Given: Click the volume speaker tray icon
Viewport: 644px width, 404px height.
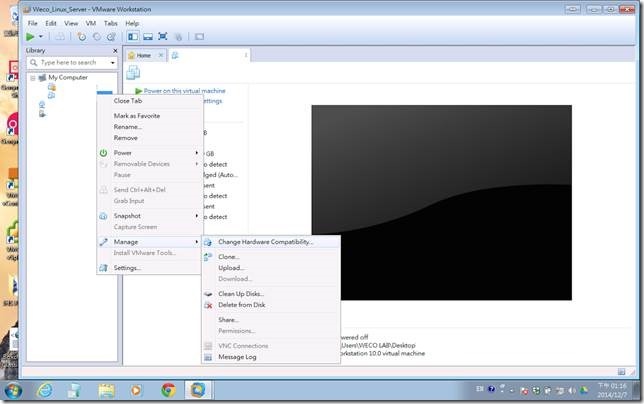Looking at the screenshot, I should (572, 390).
